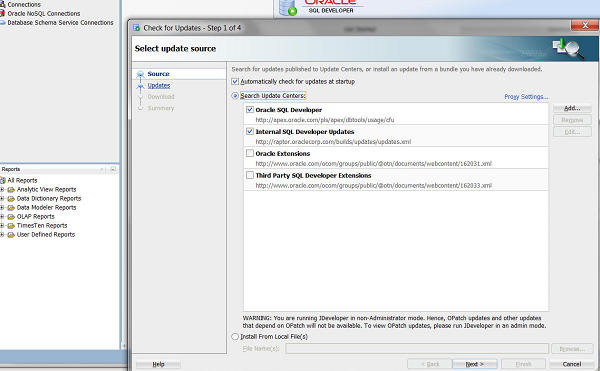Image resolution: width=600 pixels, height=371 pixels.
Task: Click the Check for Updates title icon
Action: [x=137, y=28]
